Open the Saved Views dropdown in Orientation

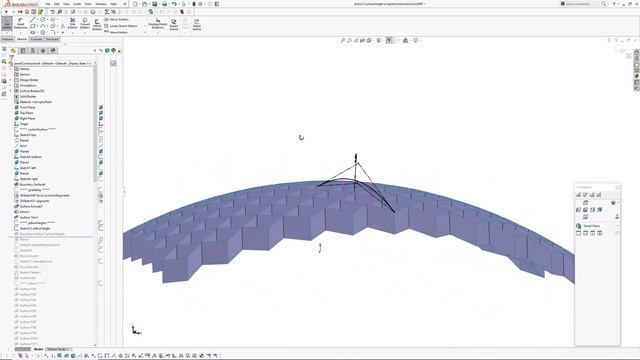617,226
